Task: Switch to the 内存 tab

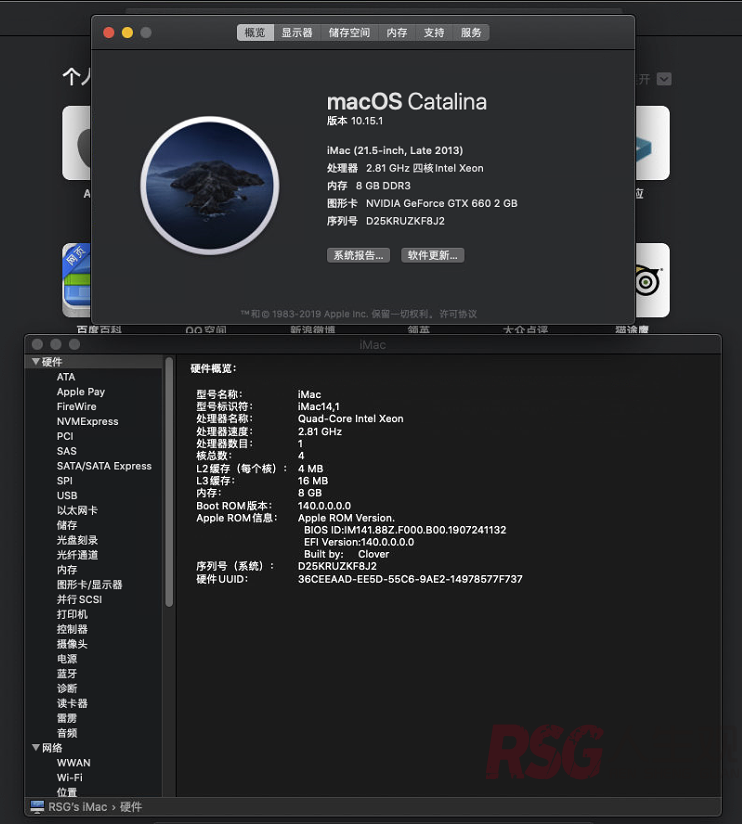Action: pyautogui.click(x=397, y=33)
